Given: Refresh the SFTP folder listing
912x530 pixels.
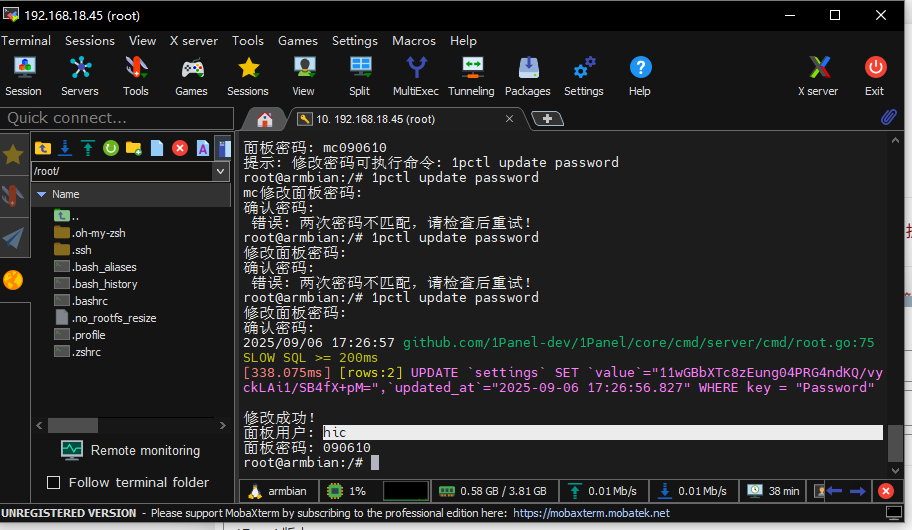Looking at the screenshot, I should [x=111, y=148].
